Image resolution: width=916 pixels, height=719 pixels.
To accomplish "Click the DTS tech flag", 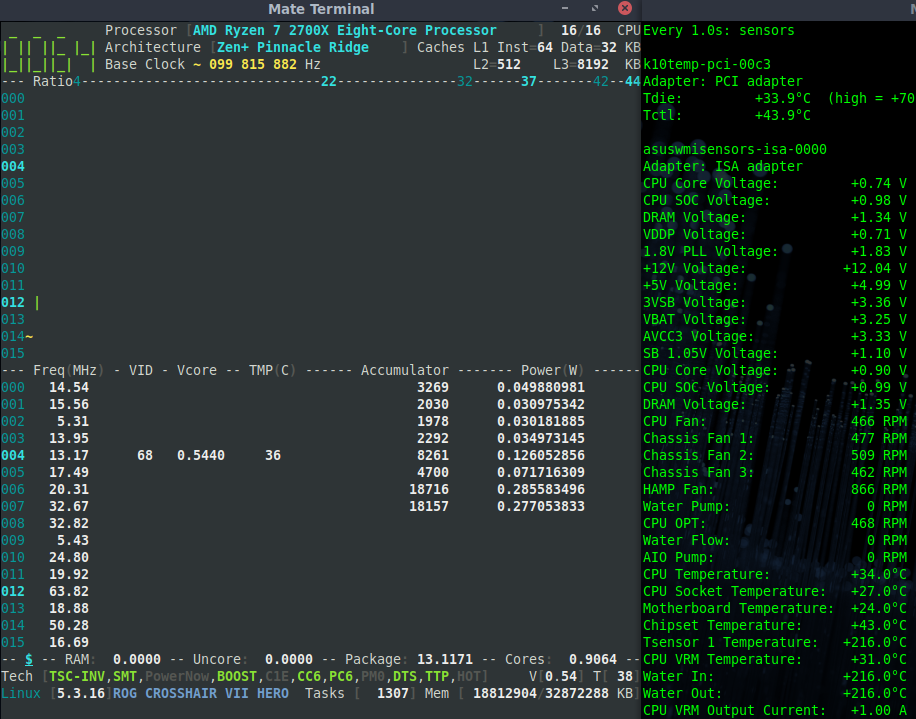I will (405, 676).
